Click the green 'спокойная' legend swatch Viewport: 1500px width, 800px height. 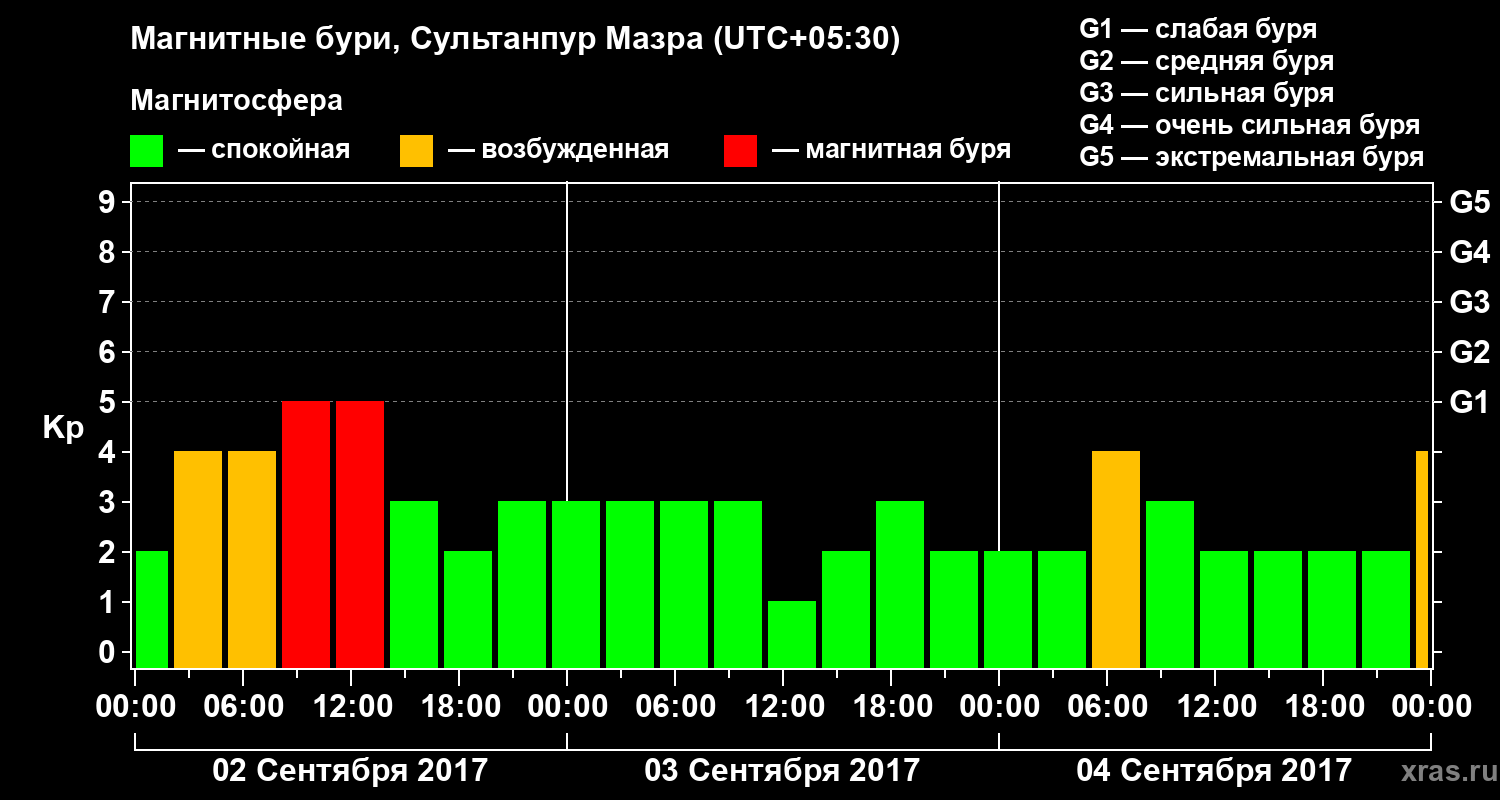point(146,151)
